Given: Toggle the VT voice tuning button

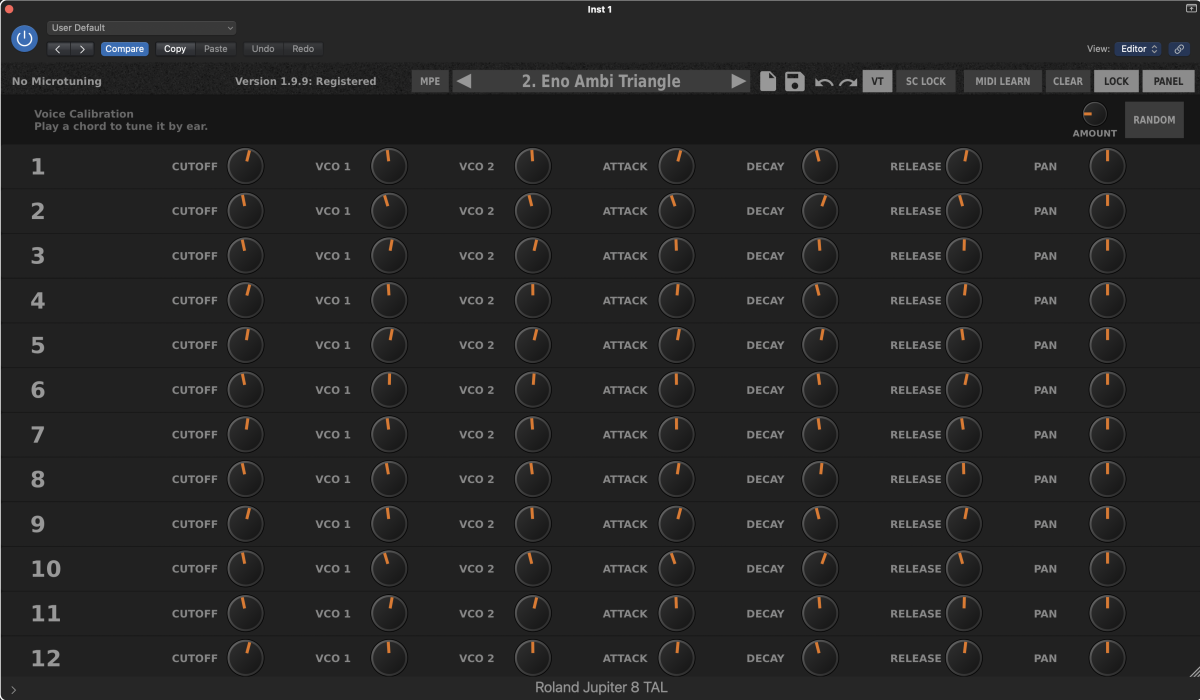Looking at the screenshot, I should (877, 82).
